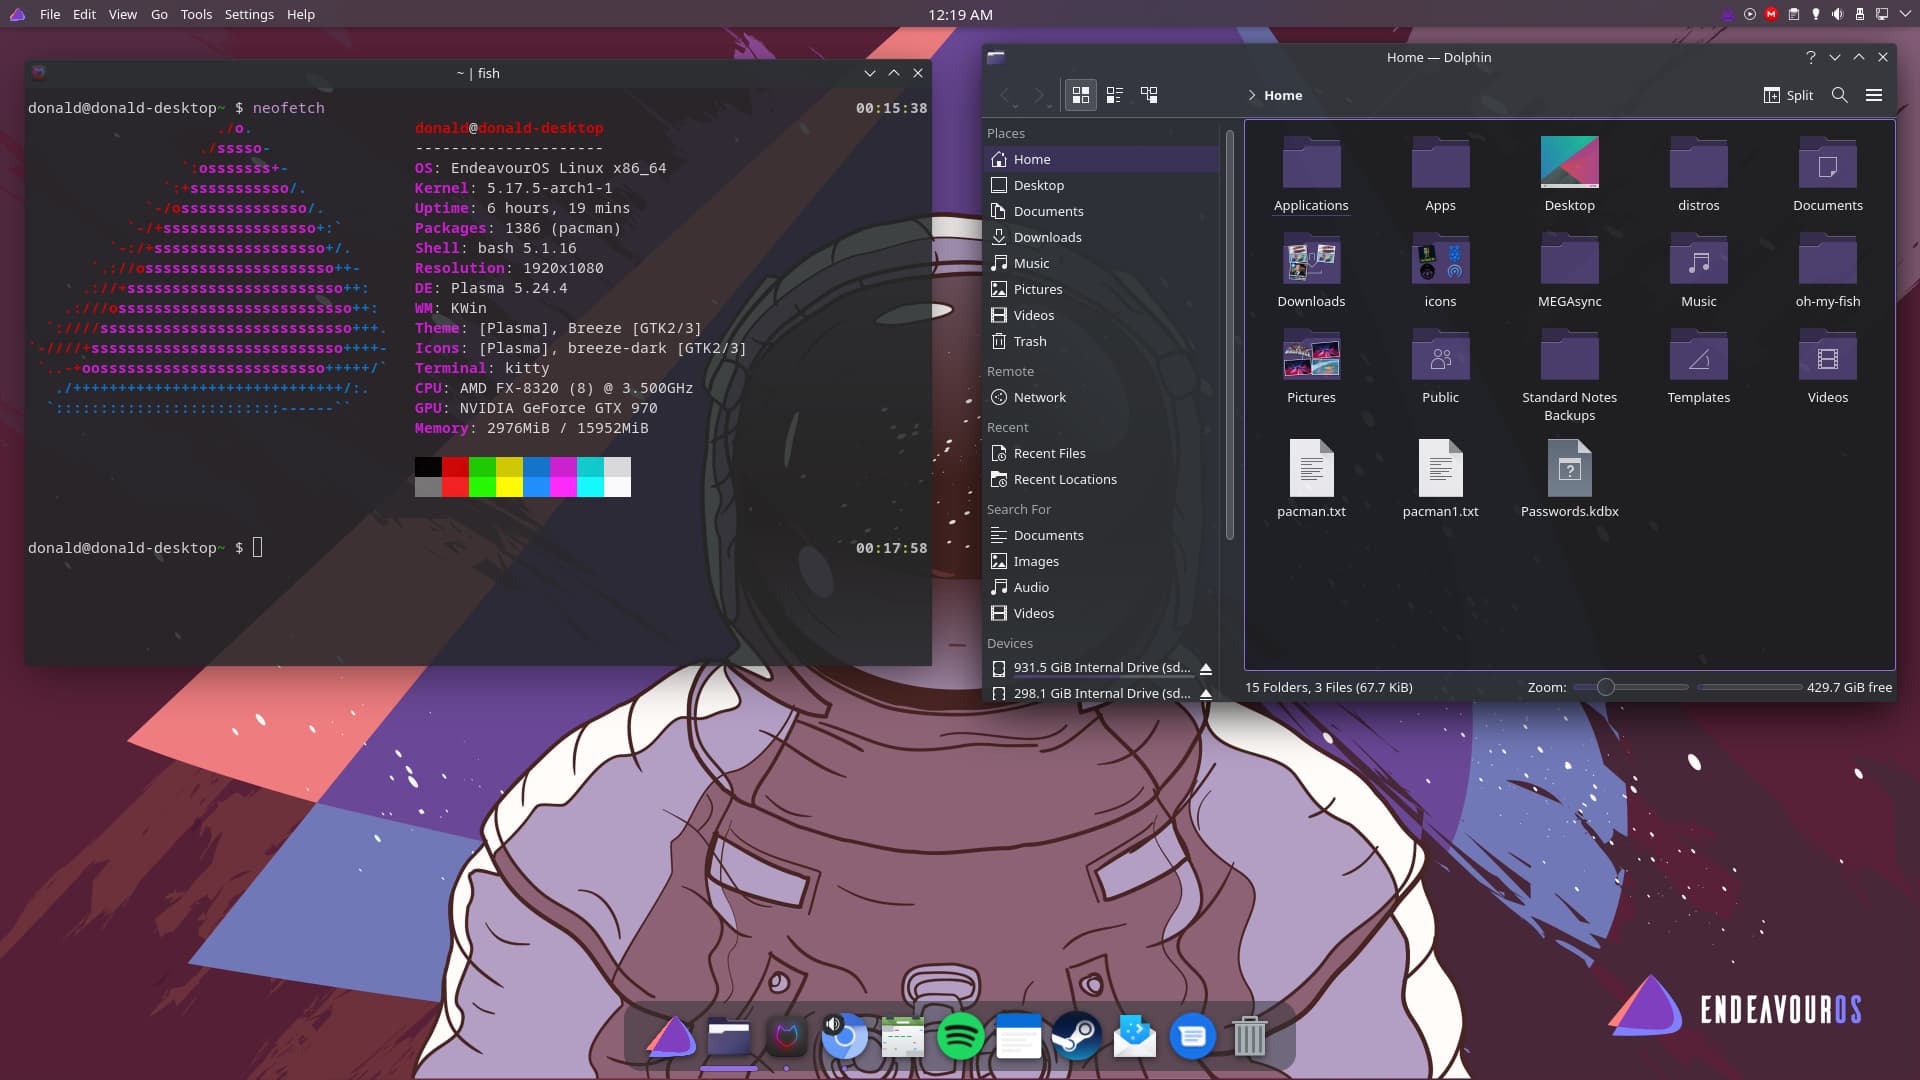1920x1080 pixels.
Task: Open the View menu
Action: click(x=123, y=14)
